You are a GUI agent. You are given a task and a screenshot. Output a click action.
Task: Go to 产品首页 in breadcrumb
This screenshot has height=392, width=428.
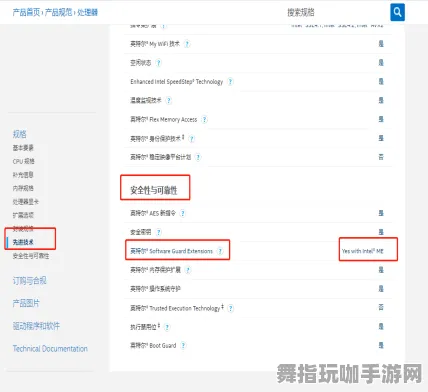(26, 12)
